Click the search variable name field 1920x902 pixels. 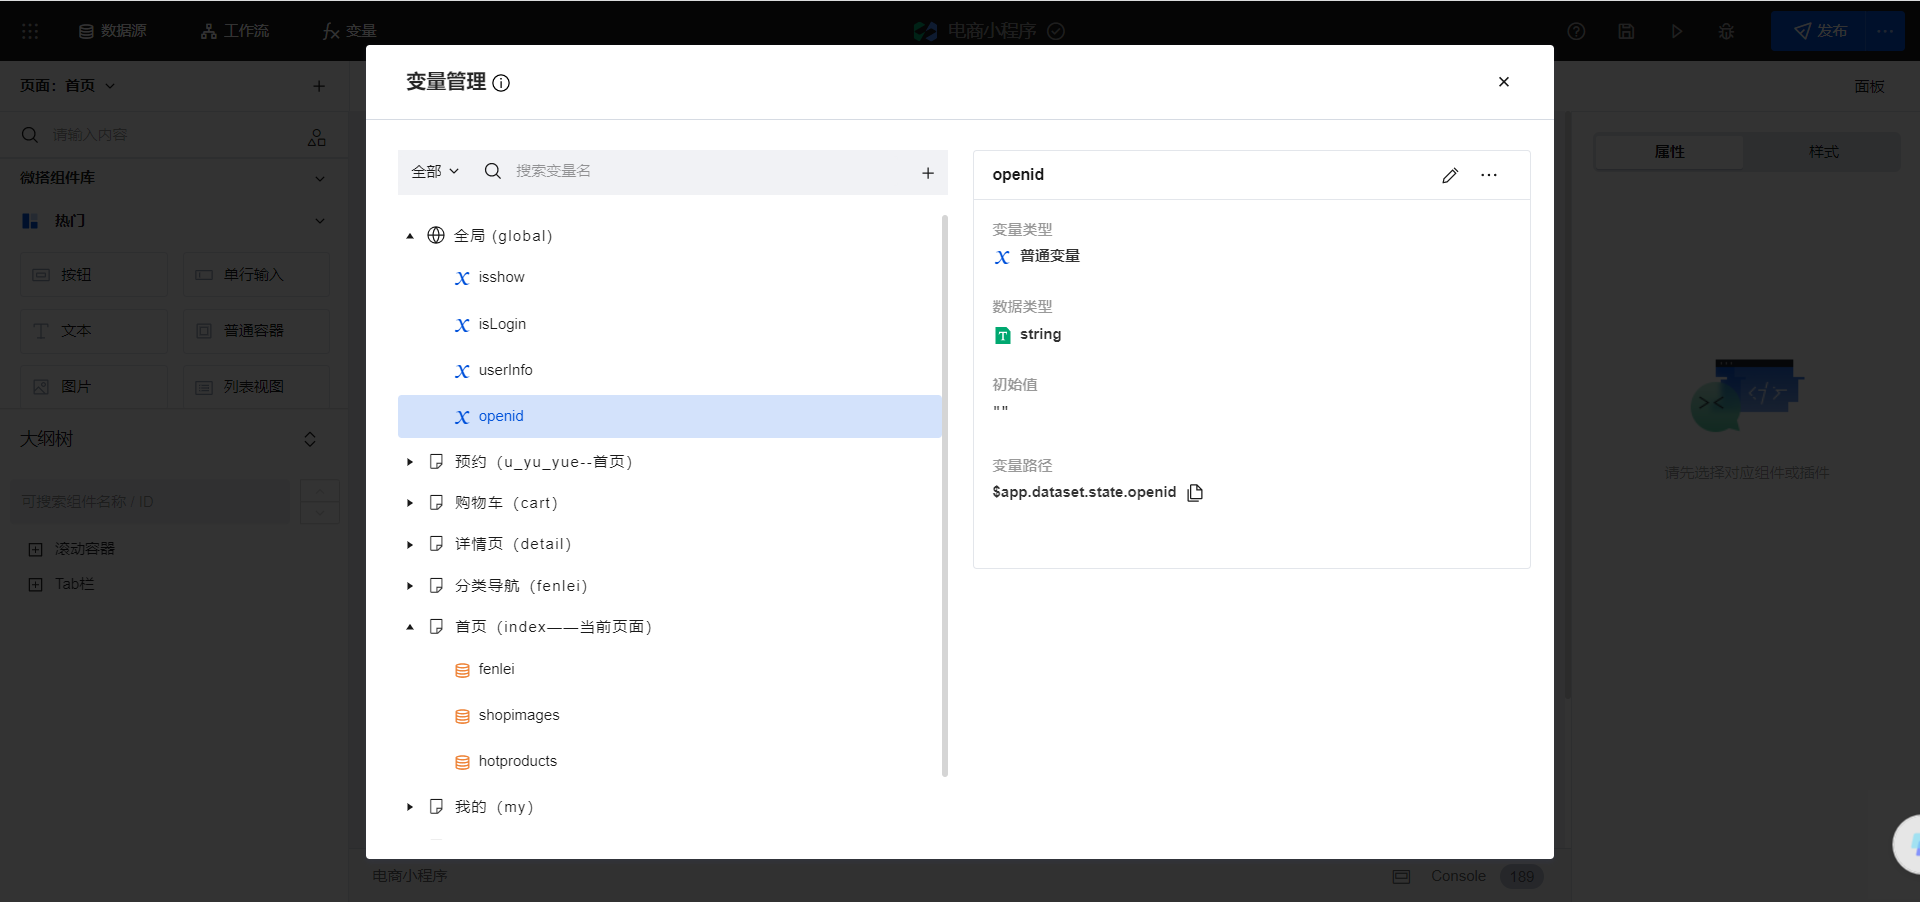(x=700, y=171)
